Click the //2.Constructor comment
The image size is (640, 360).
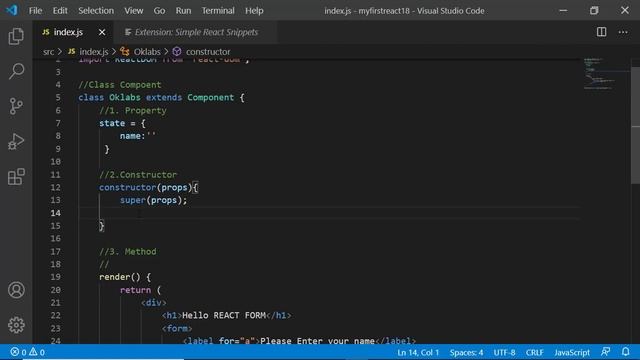coord(138,175)
